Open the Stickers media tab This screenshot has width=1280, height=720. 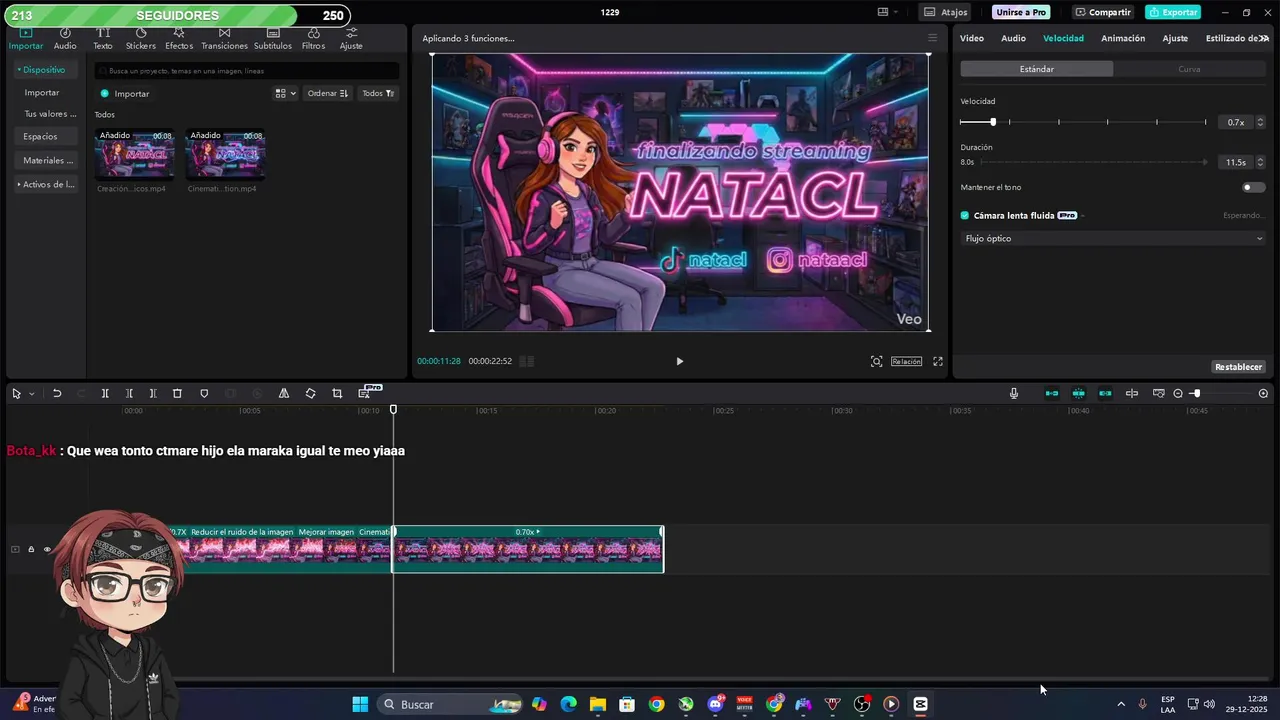coord(140,39)
